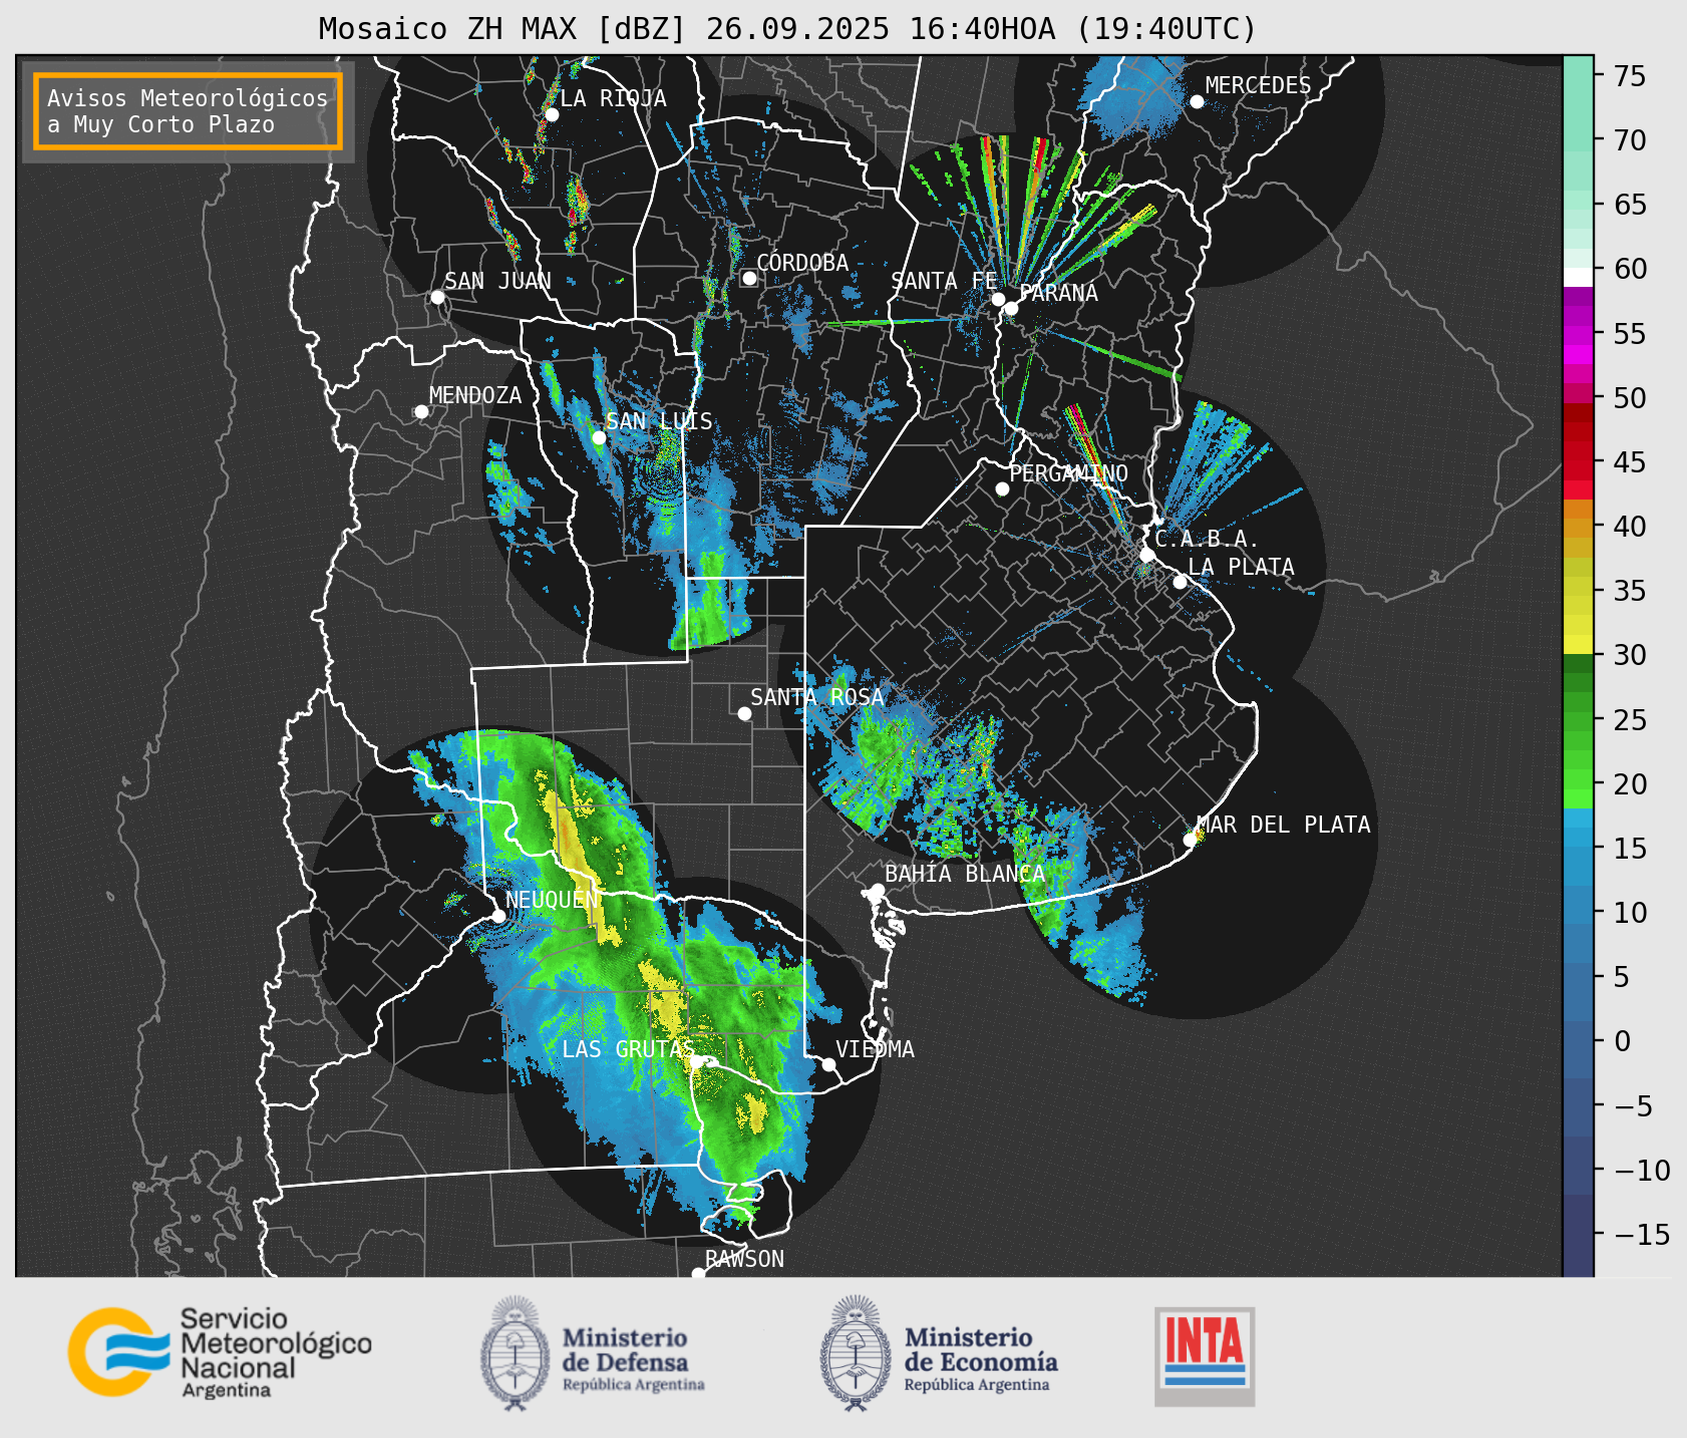Click the NEUQUÉN city marker dot

[x=498, y=915]
